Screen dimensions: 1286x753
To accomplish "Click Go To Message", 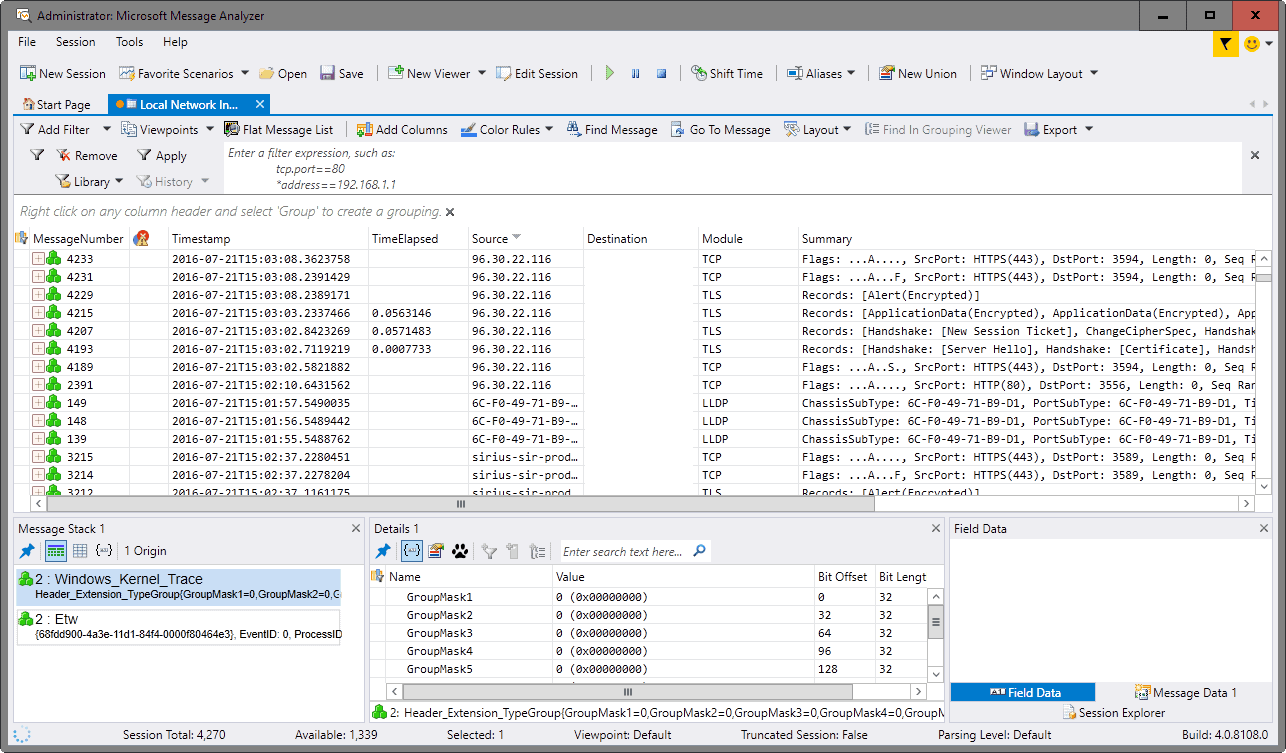I will tap(721, 129).
